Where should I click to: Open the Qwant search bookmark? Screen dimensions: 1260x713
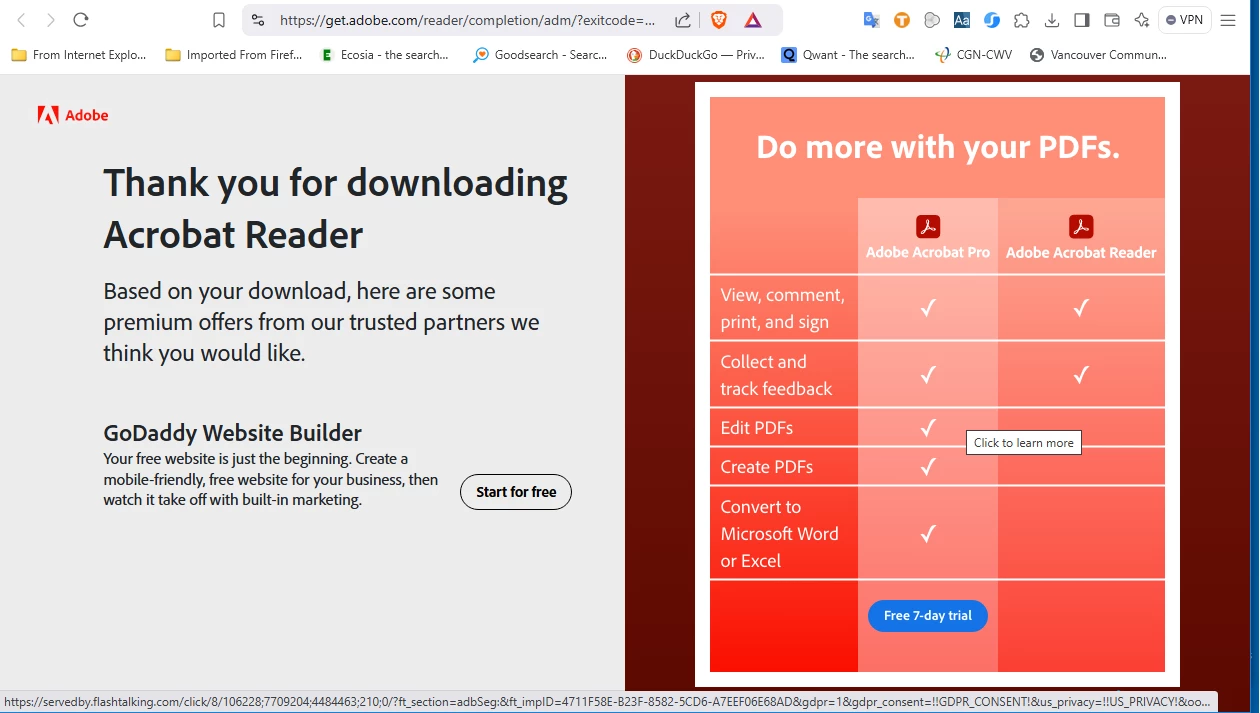click(x=849, y=55)
